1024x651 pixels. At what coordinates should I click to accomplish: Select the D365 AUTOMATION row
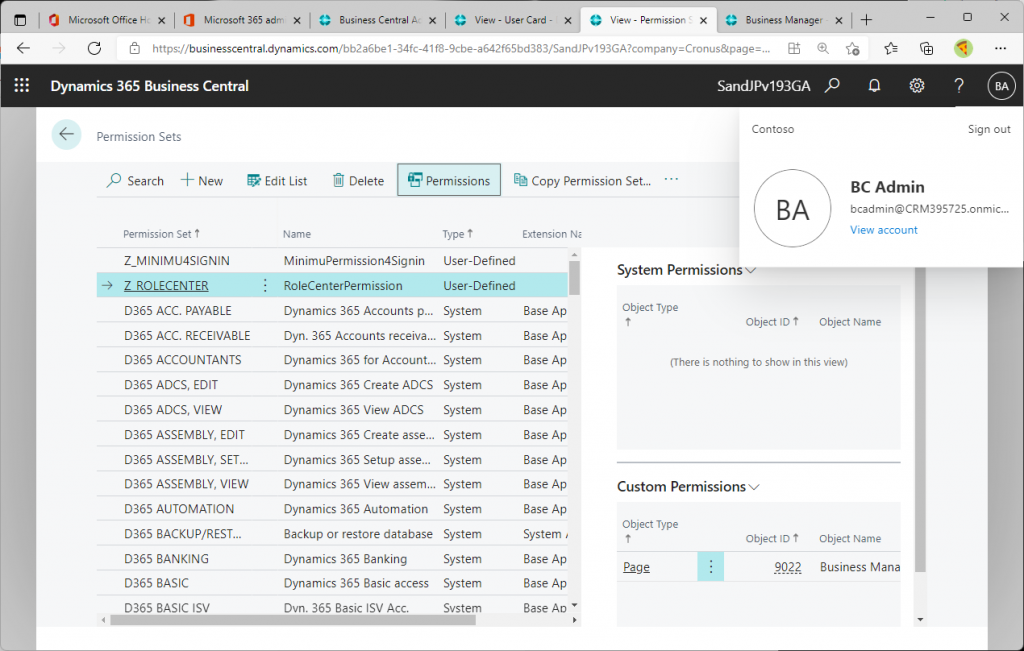(332, 509)
